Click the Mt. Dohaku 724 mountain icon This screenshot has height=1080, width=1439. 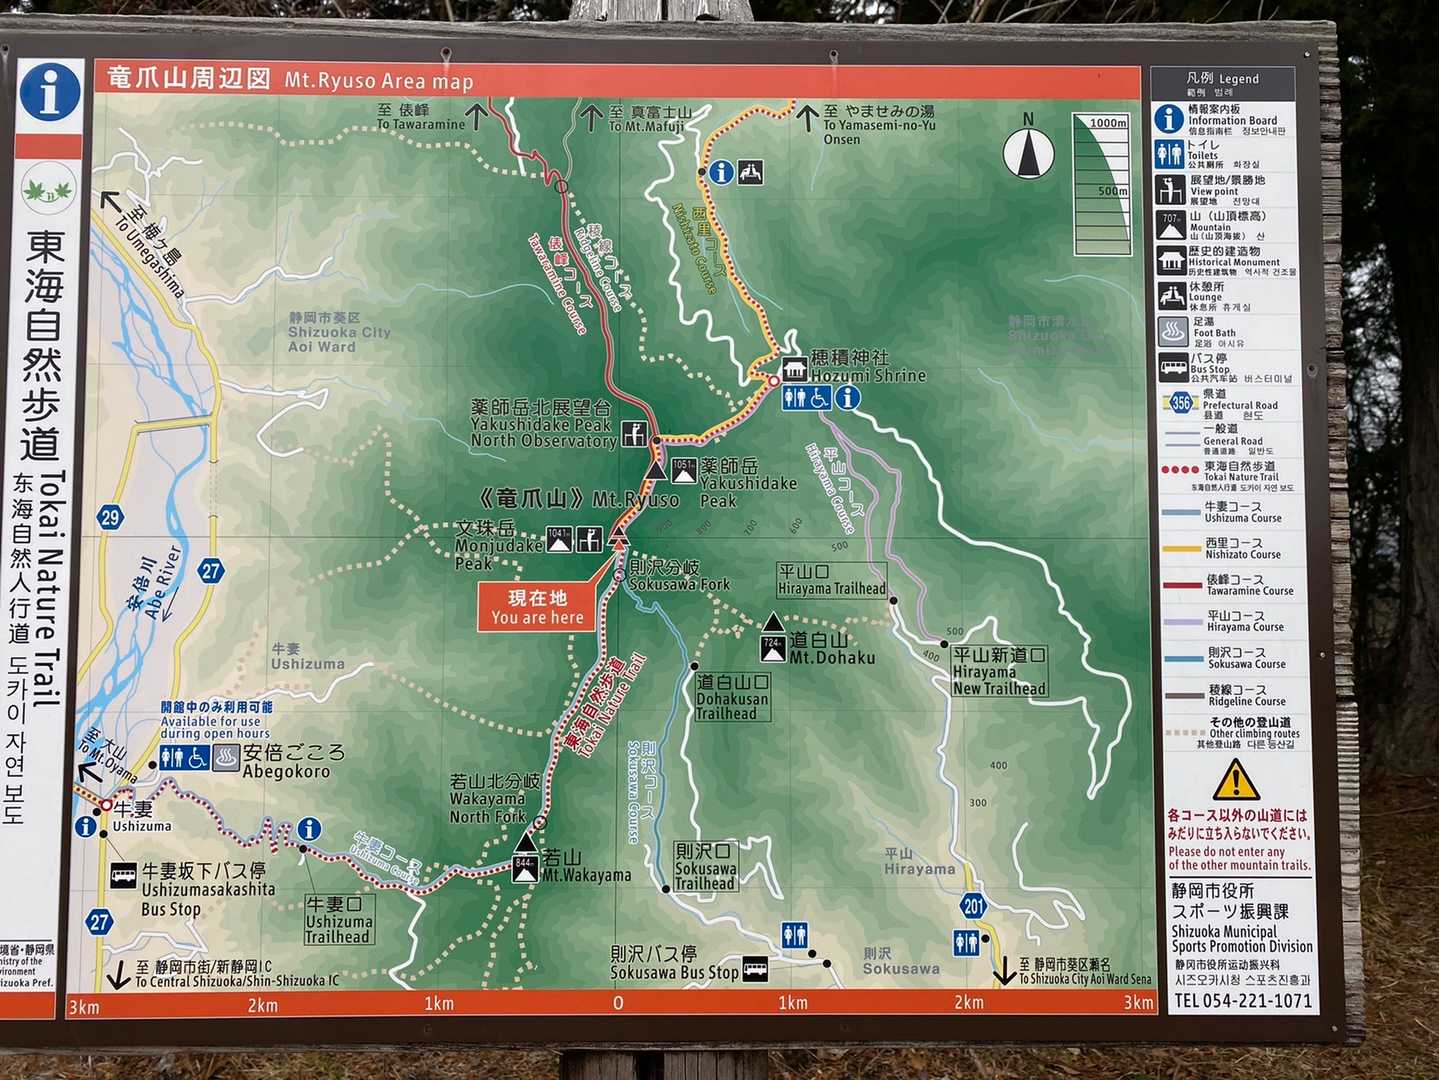pyautogui.click(x=773, y=648)
